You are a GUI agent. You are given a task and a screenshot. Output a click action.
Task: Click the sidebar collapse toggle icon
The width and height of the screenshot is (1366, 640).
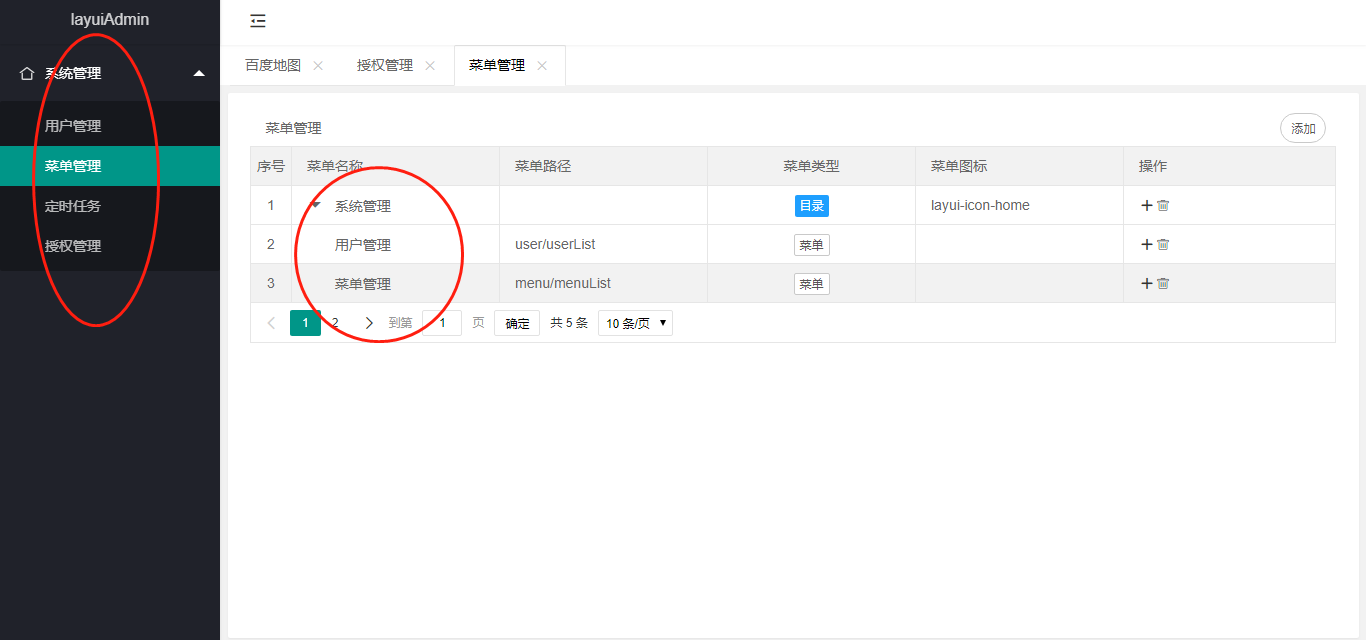tap(258, 21)
